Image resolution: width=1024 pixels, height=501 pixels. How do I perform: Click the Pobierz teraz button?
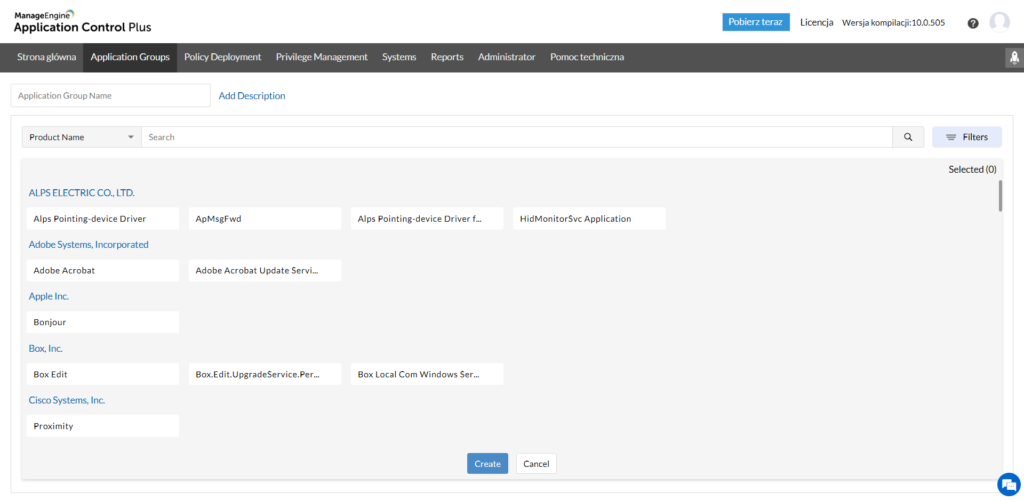[x=756, y=22]
